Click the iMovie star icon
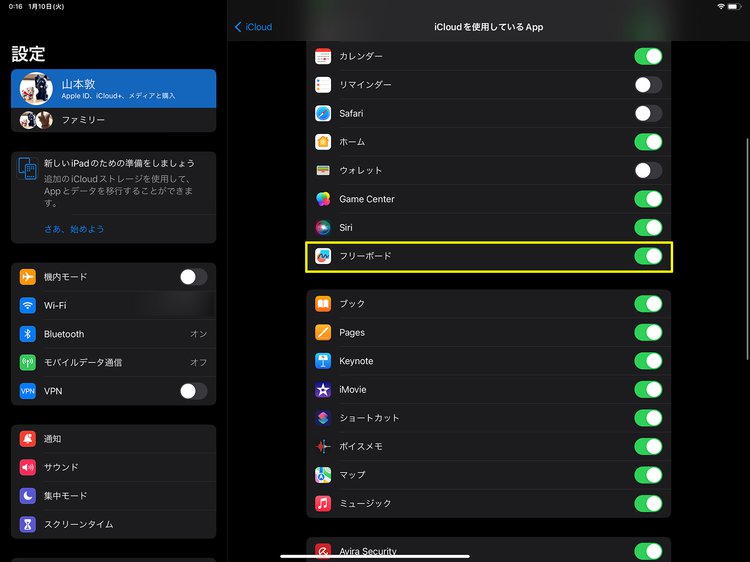The image size is (750, 562). click(x=323, y=389)
